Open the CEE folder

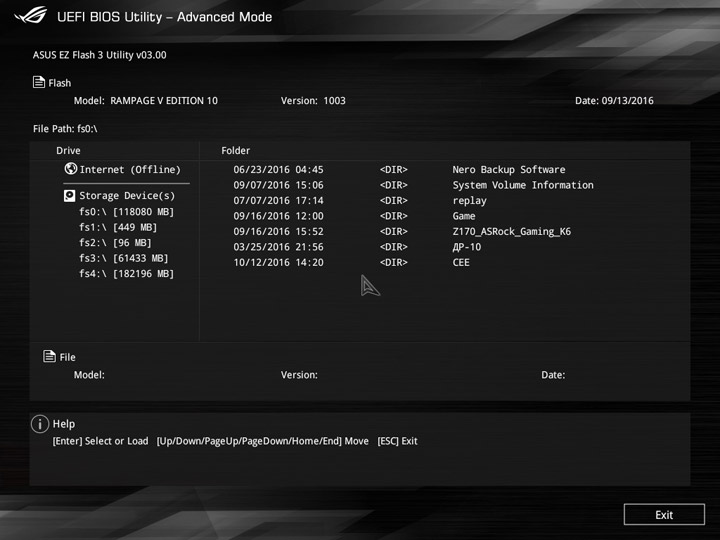[461, 263]
